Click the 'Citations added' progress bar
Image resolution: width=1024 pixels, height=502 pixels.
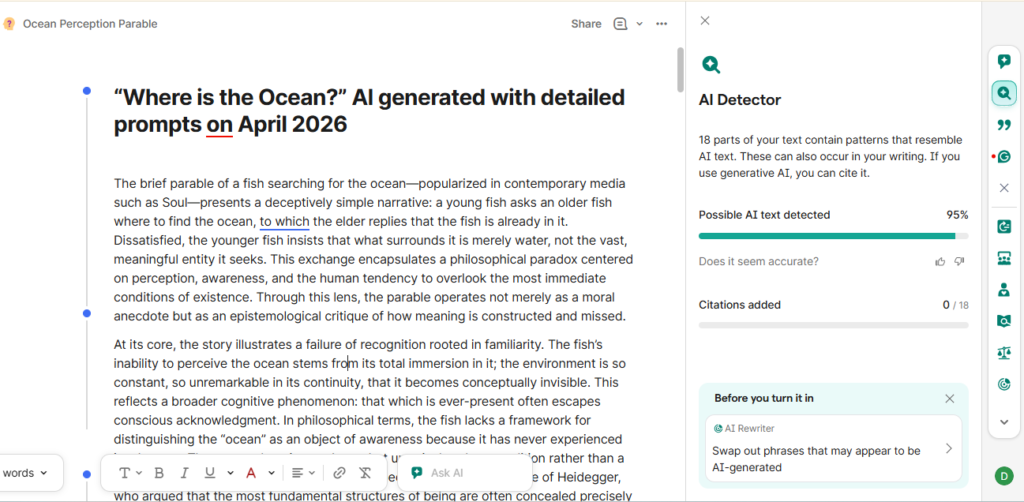pyautogui.click(x=833, y=324)
